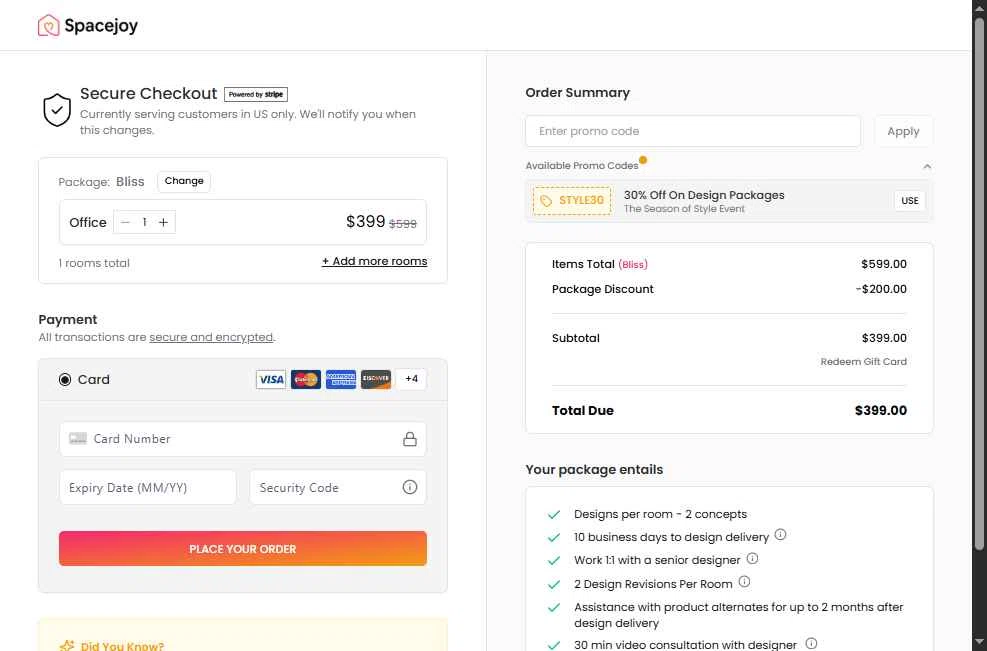Click the STYLE30 promo code tag
987x651 pixels.
(572, 201)
